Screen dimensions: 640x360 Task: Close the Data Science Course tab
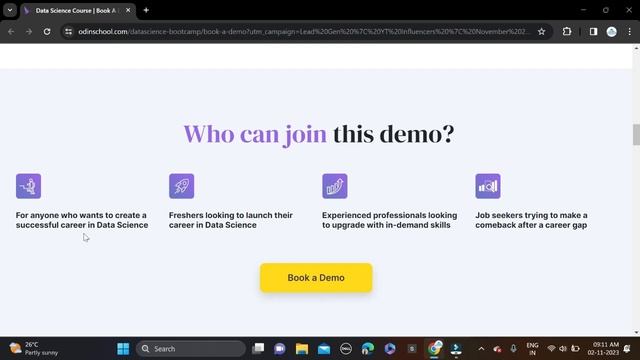(x=128, y=10)
